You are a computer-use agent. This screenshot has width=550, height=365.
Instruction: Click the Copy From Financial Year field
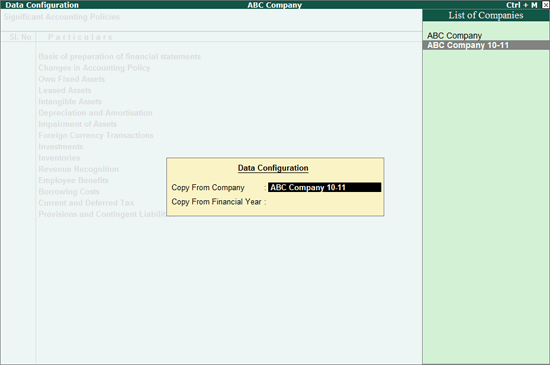pos(324,202)
